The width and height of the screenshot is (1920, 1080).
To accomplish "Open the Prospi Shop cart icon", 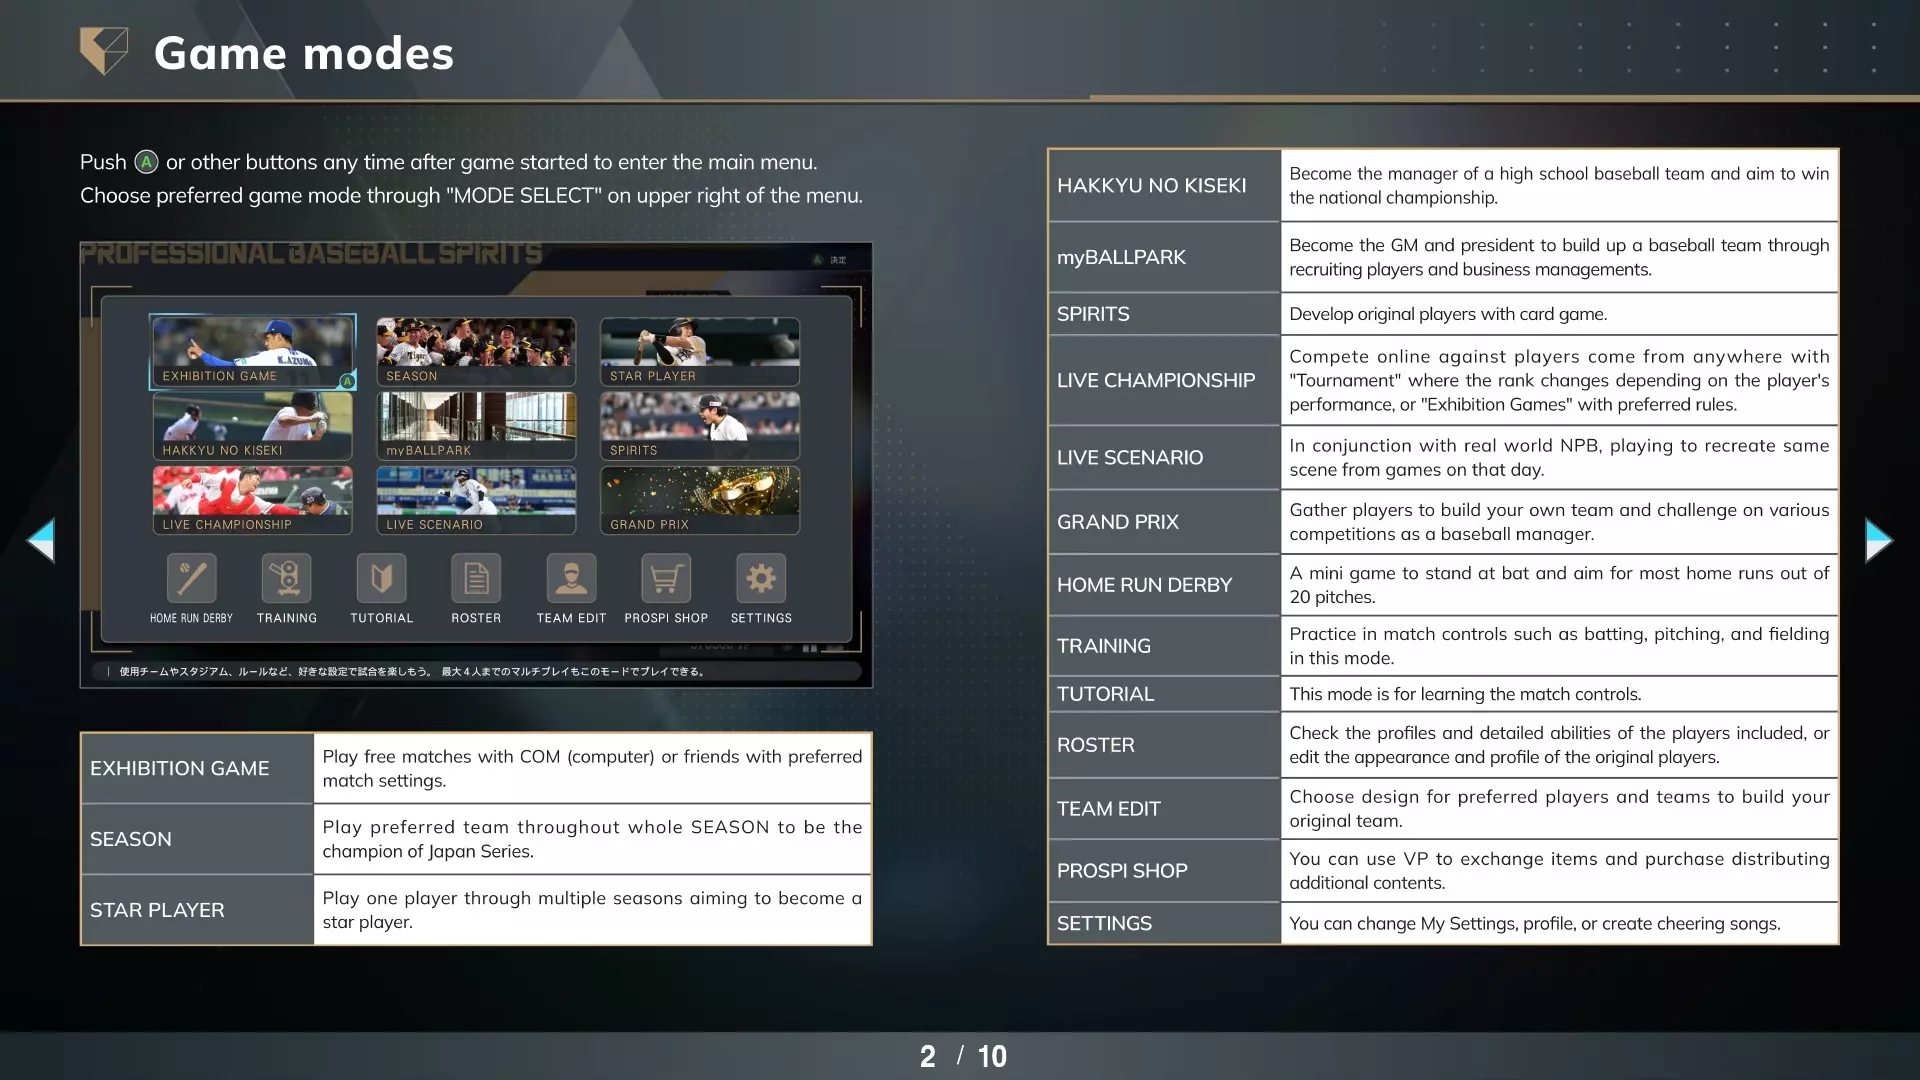I will pos(666,578).
